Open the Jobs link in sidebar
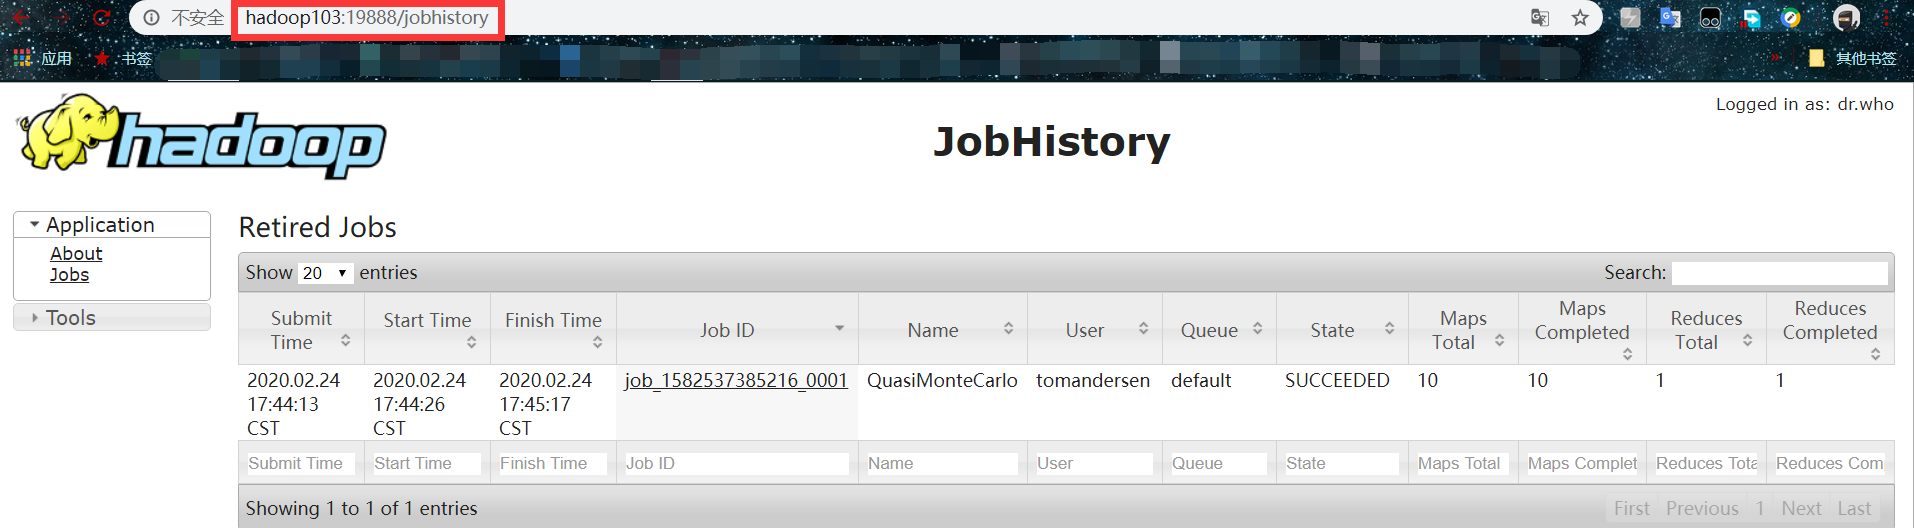 pos(69,275)
